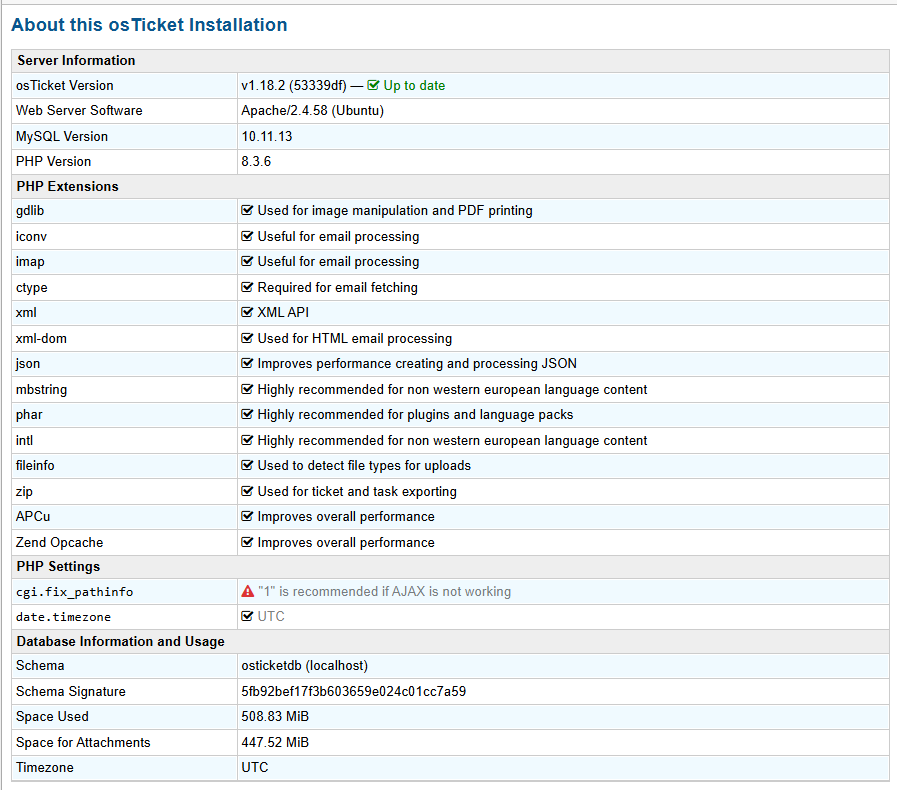Click the Database Information and Usage header
The image size is (897, 790).
pos(120,641)
